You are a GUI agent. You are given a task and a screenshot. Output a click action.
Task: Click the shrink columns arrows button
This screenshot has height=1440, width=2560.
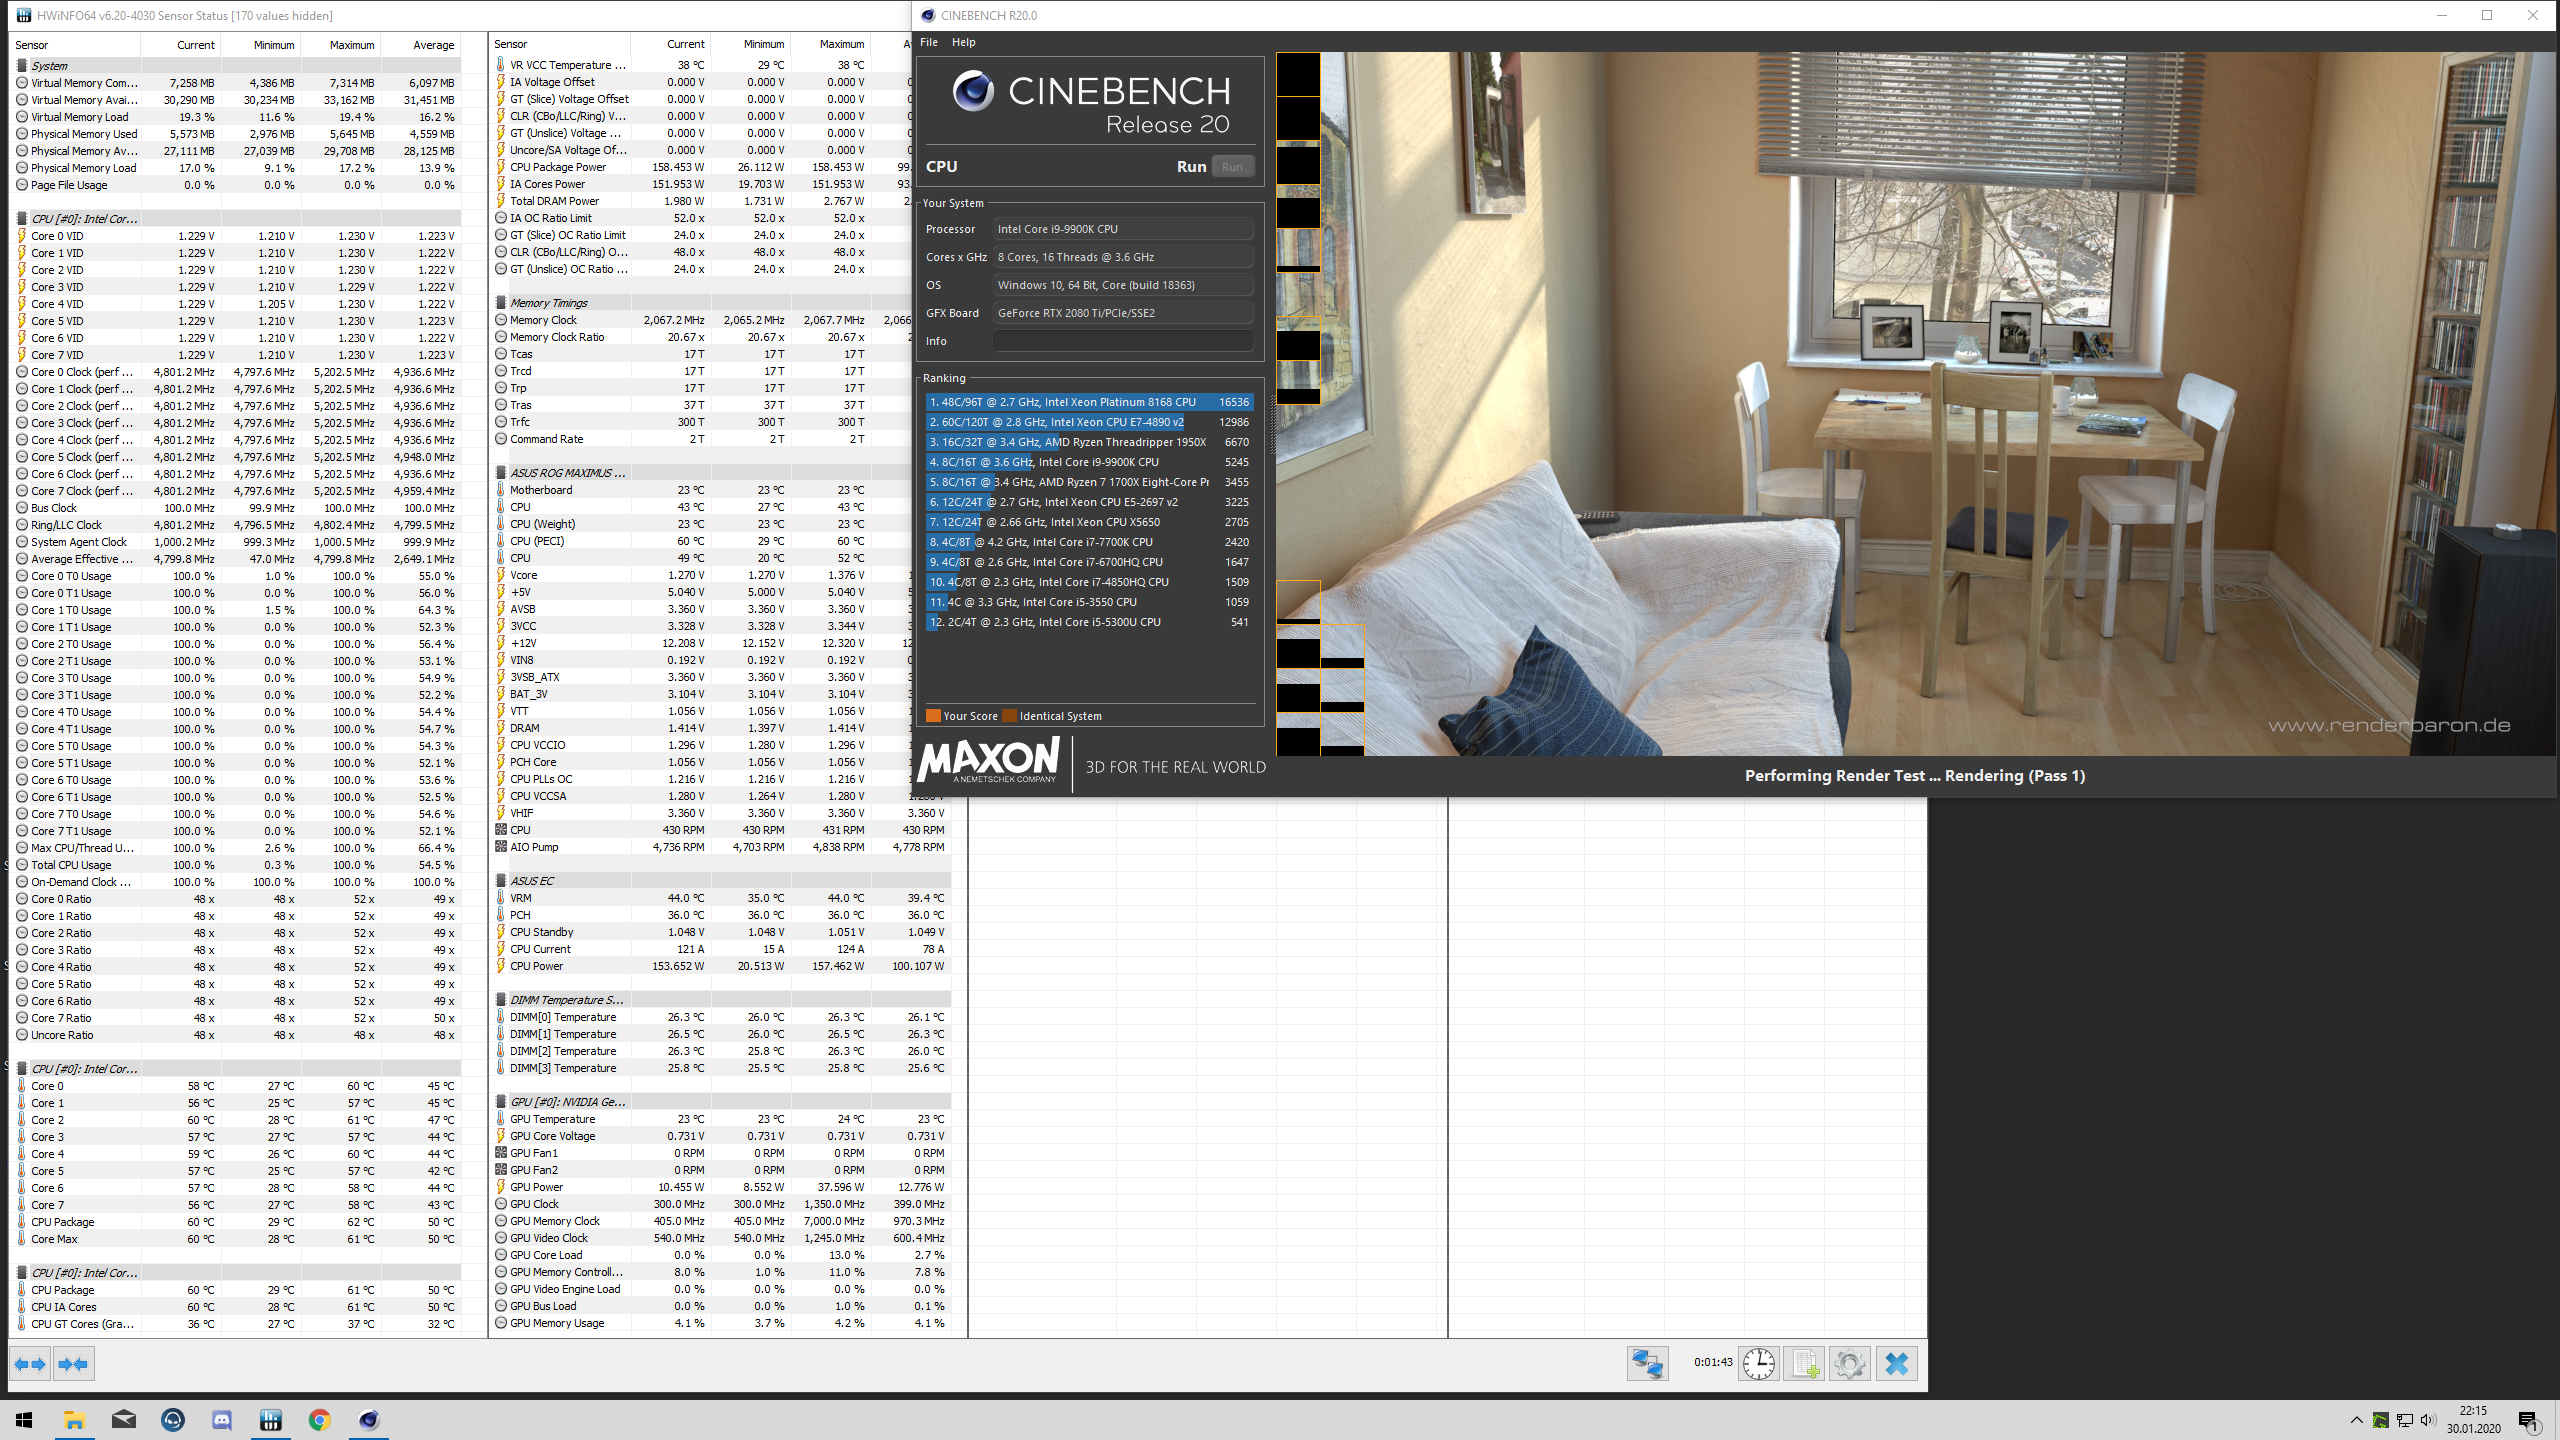pos(73,1364)
